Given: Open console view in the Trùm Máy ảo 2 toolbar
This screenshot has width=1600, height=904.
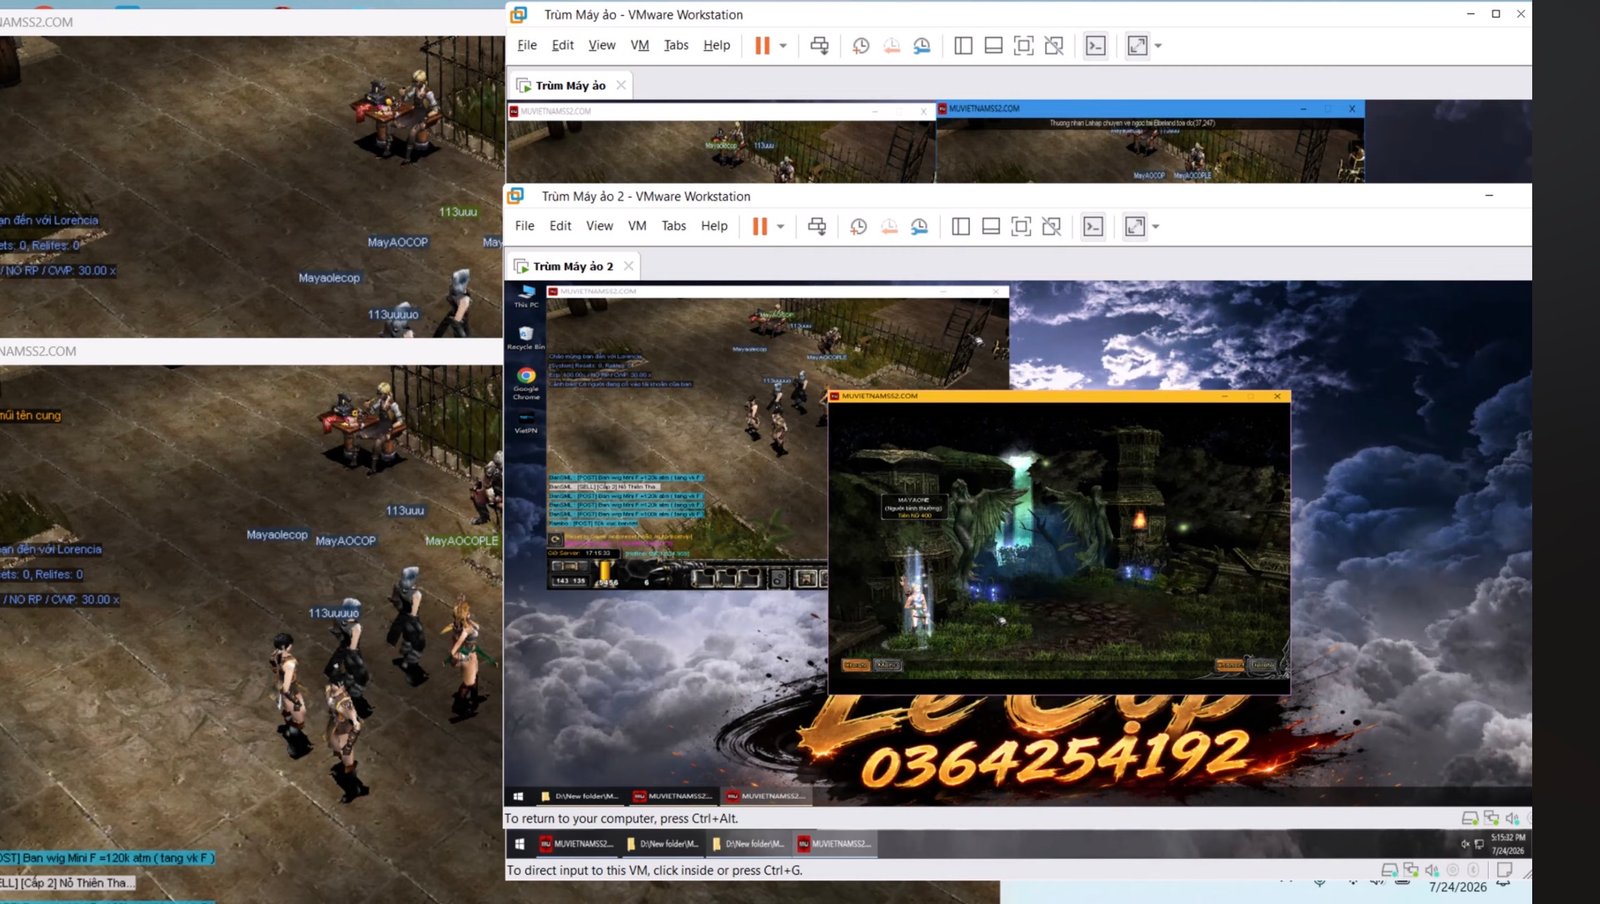Looking at the screenshot, I should [1093, 226].
